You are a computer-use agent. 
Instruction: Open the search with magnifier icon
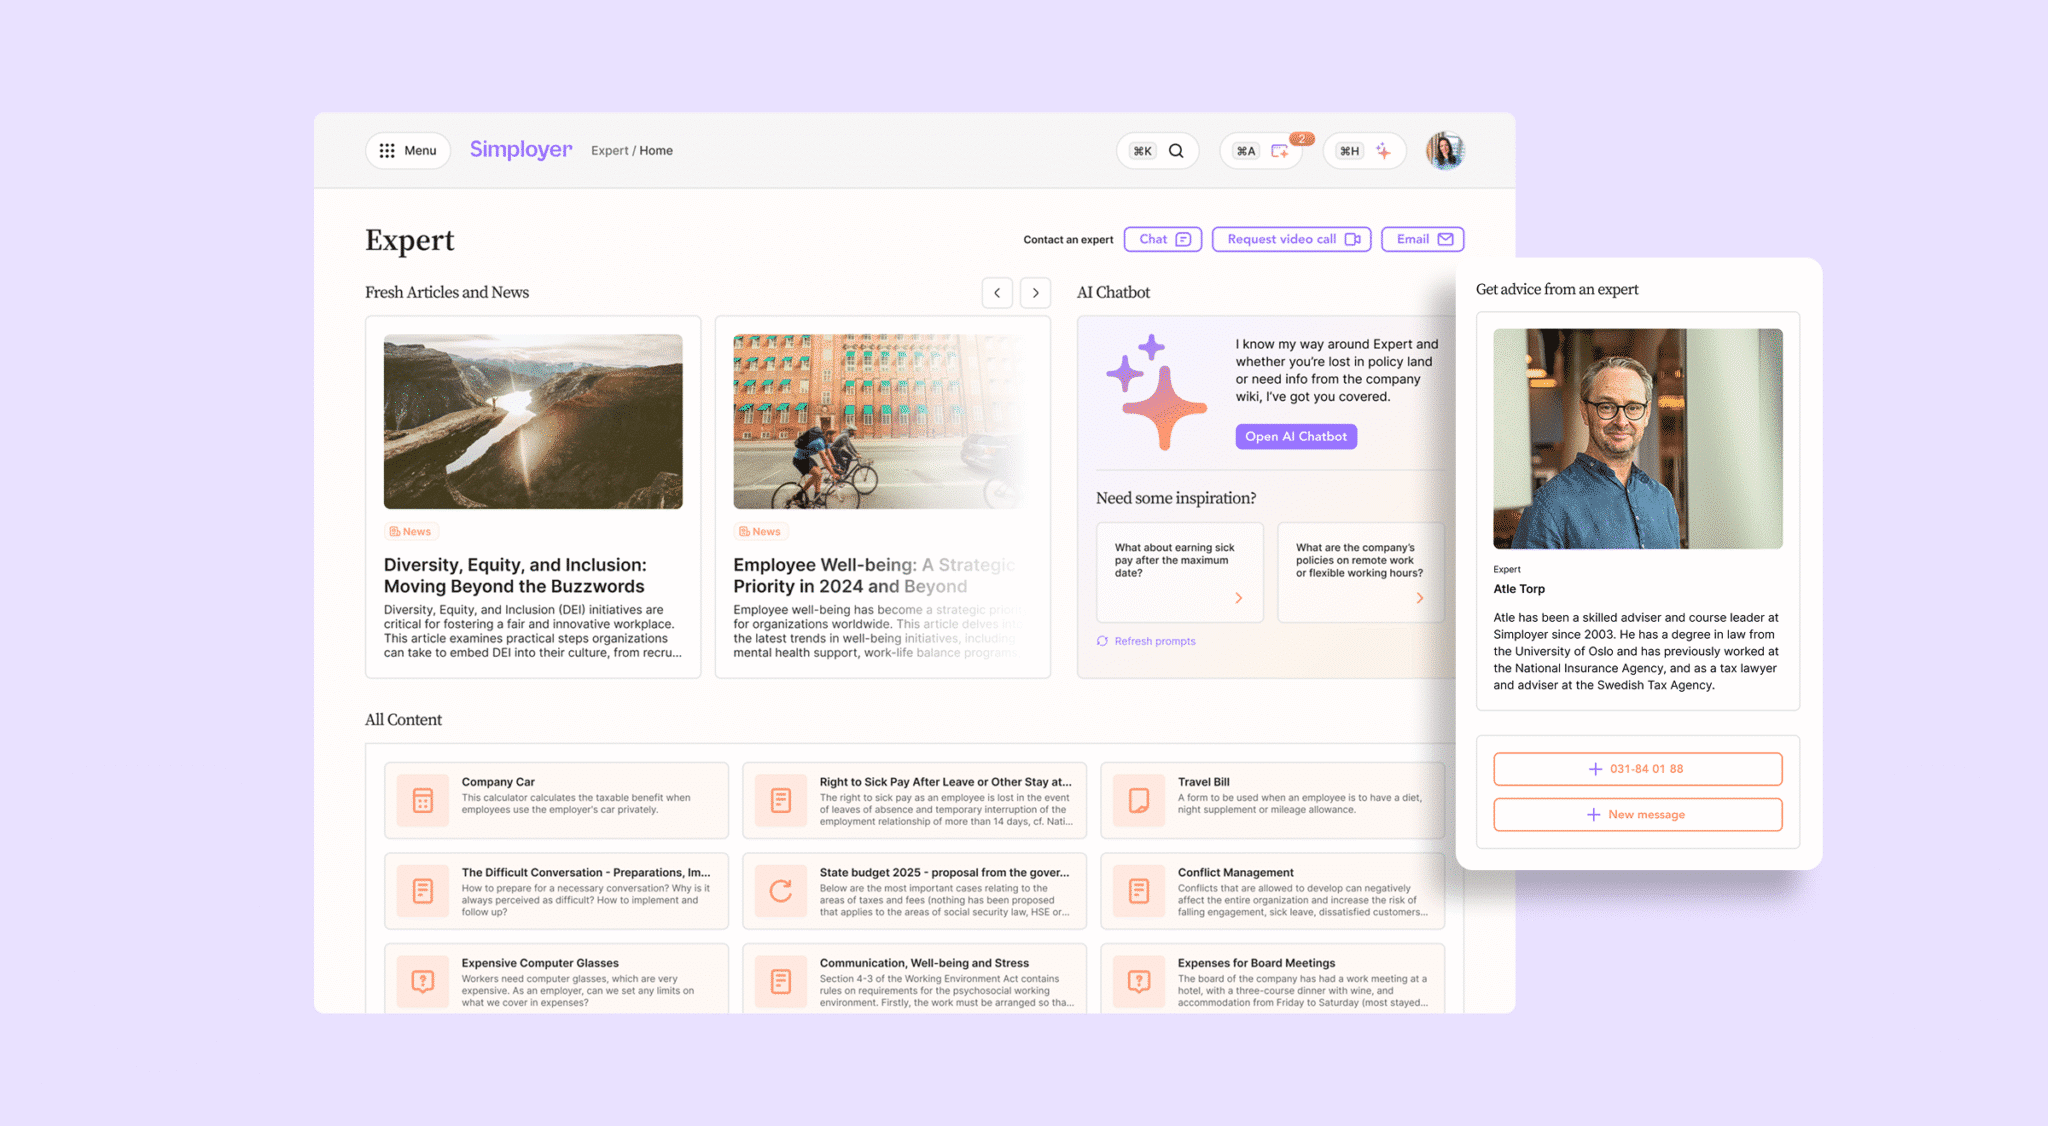pos(1176,151)
